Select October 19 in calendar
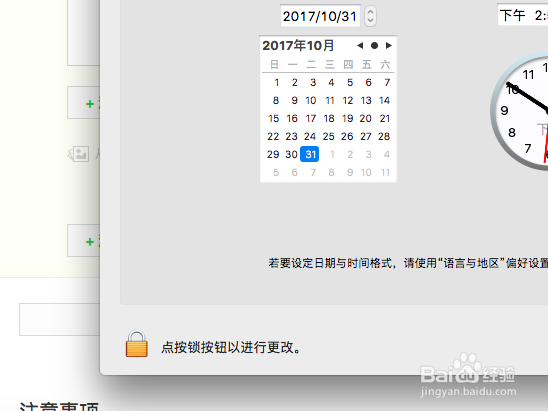548x411 pixels. pyautogui.click(x=348, y=118)
